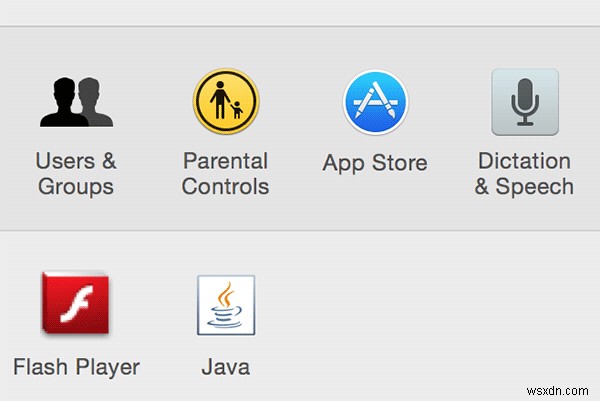Launch the blue App Store icon
The width and height of the screenshot is (600, 401).
click(375, 102)
